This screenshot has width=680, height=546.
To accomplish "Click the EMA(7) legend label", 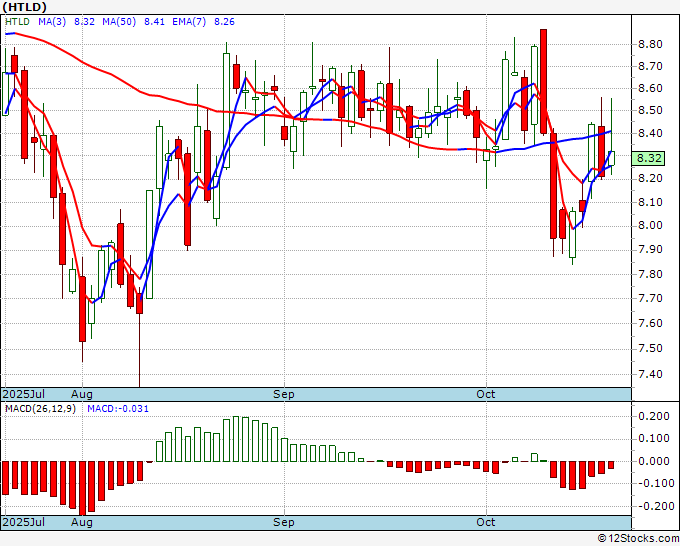I will [189, 22].
